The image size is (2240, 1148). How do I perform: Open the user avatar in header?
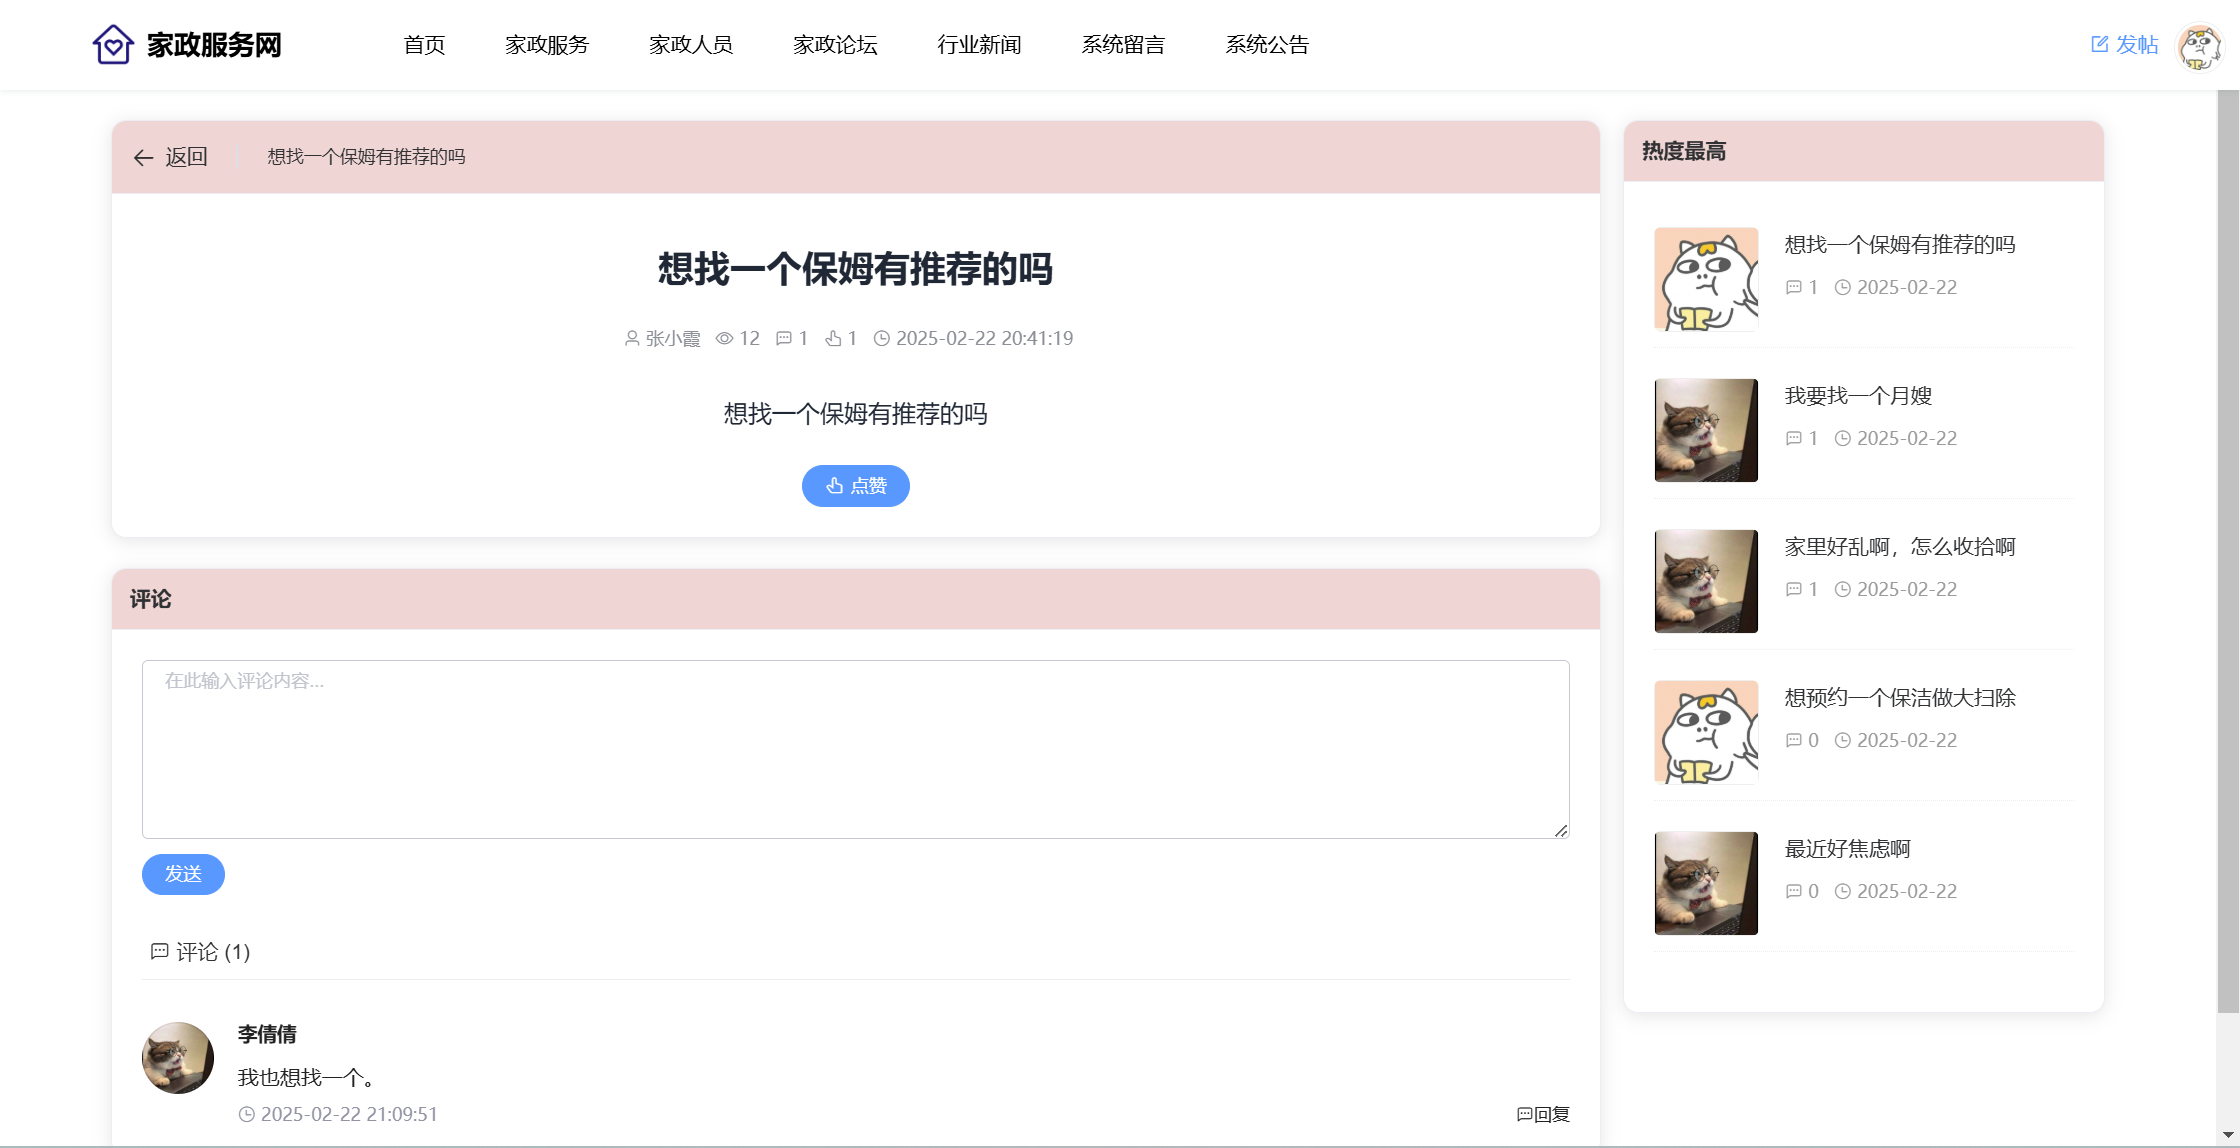click(x=2199, y=46)
